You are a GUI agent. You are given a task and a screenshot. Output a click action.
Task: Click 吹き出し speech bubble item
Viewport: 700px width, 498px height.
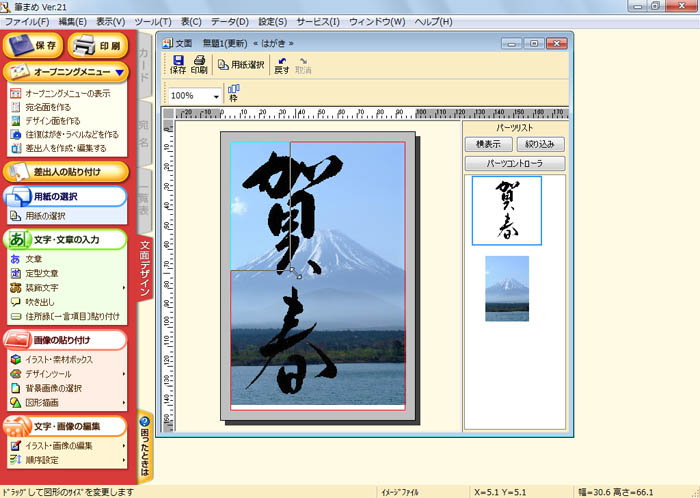click(40, 301)
